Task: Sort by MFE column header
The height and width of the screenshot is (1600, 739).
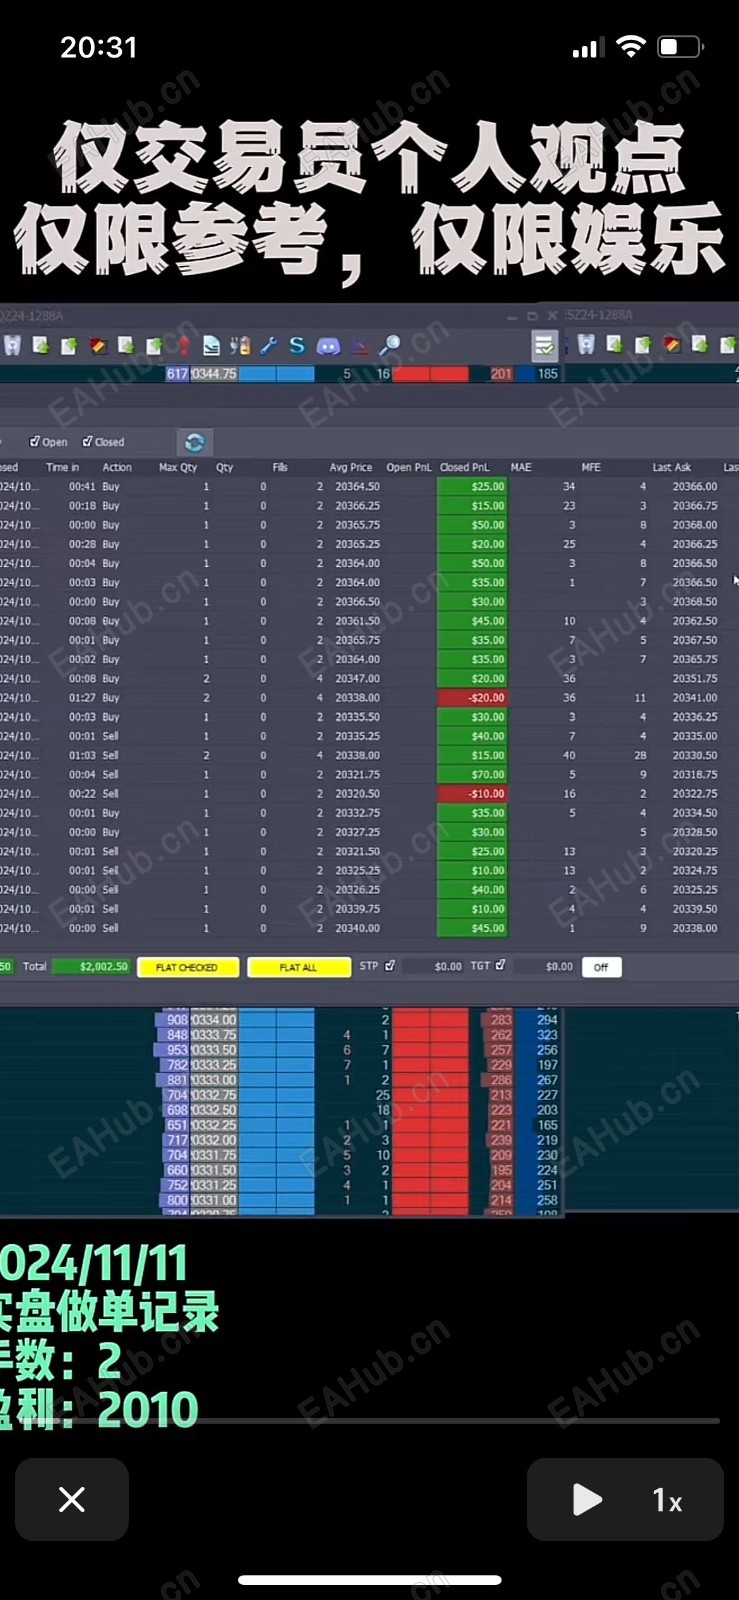Action: (591, 467)
